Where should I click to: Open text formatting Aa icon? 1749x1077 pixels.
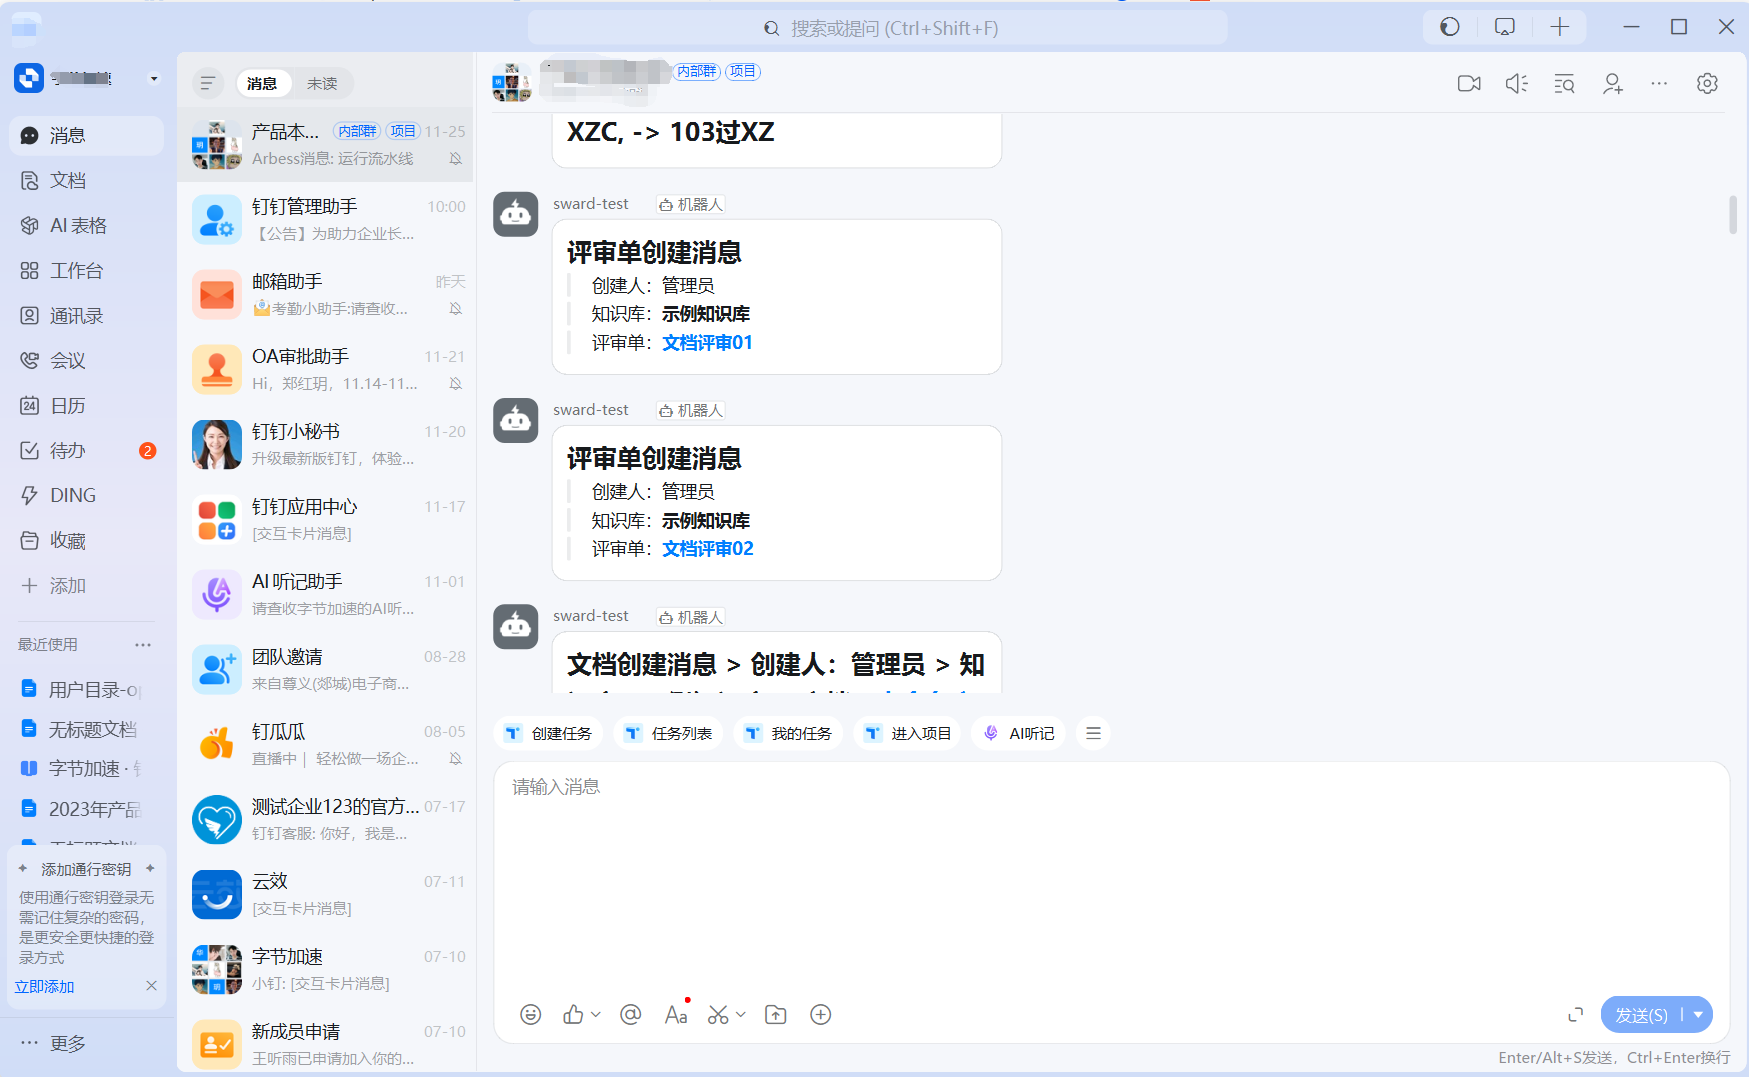[x=676, y=1015]
